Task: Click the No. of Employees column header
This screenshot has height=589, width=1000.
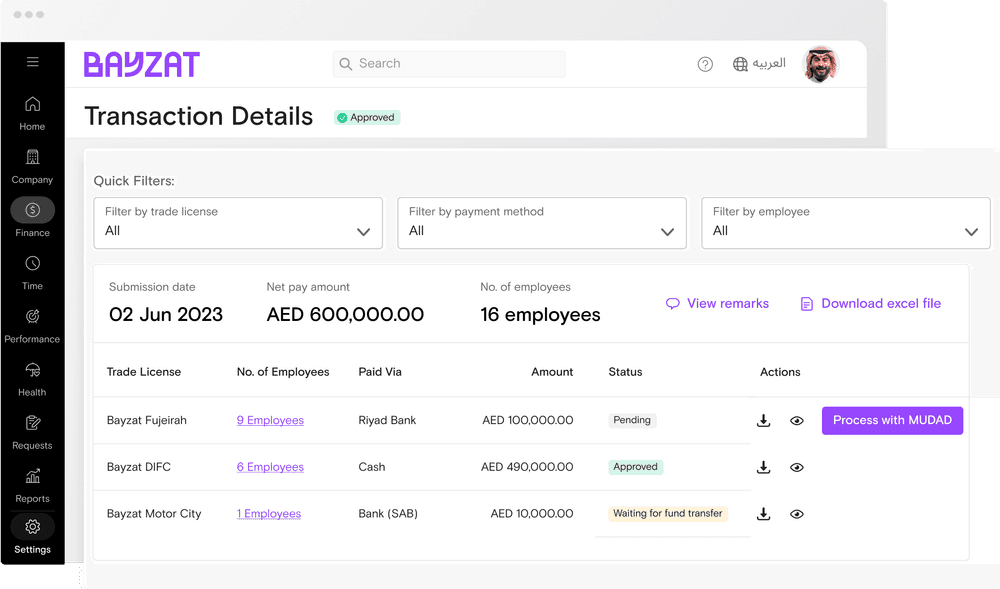Action: pyautogui.click(x=283, y=372)
